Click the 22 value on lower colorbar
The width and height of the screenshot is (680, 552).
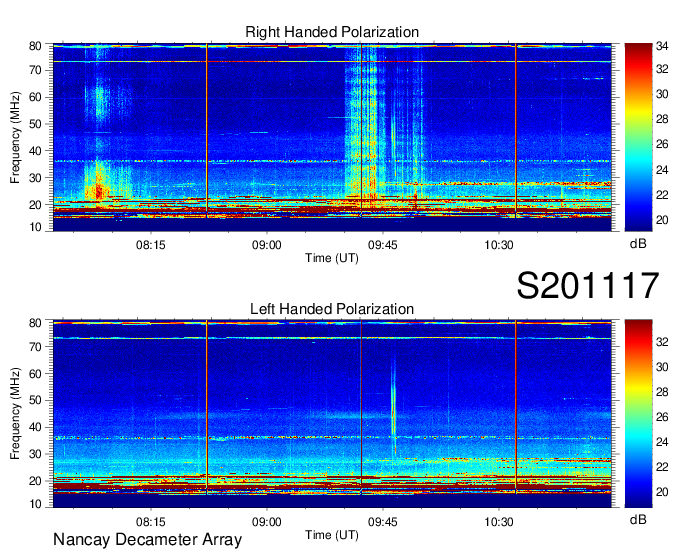click(662, 467)
